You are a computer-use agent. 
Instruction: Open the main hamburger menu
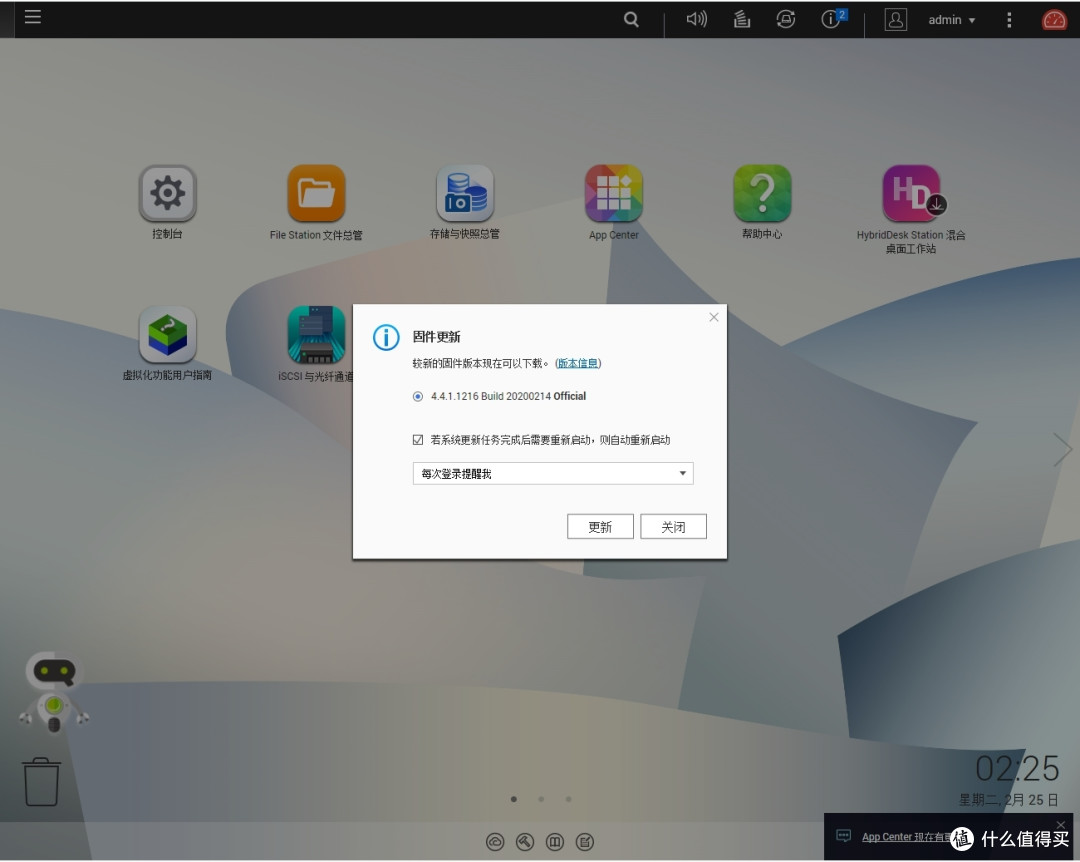click(x=32, y=17)
